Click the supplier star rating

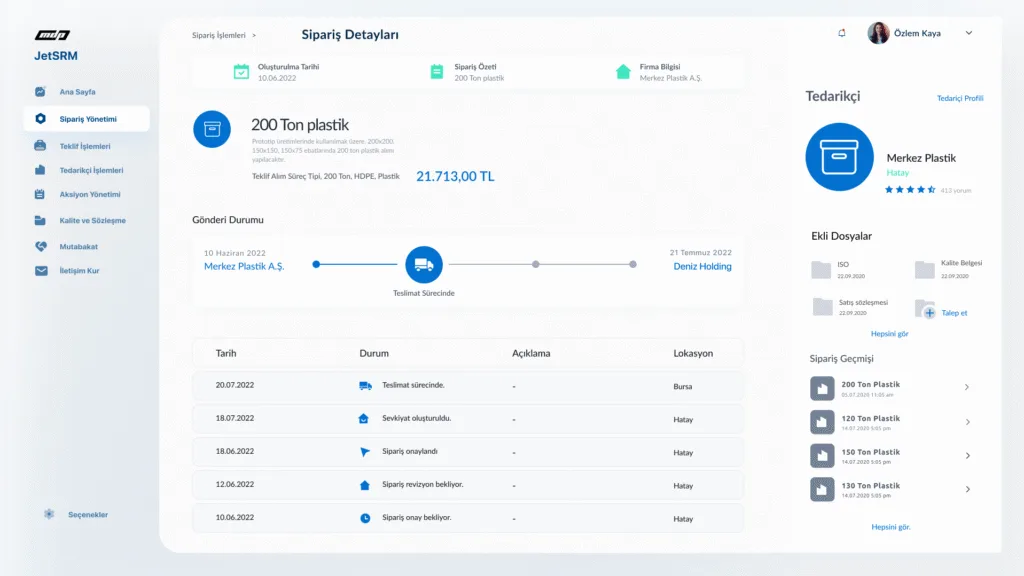910,189
